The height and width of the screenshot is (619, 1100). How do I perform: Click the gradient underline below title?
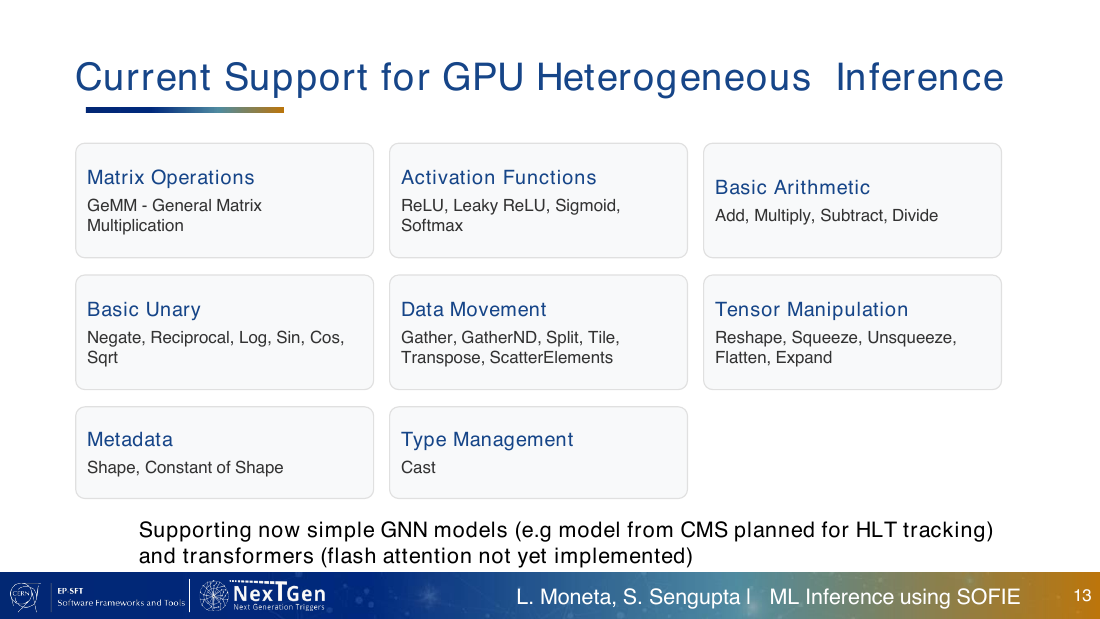click(x=185, y=109)
